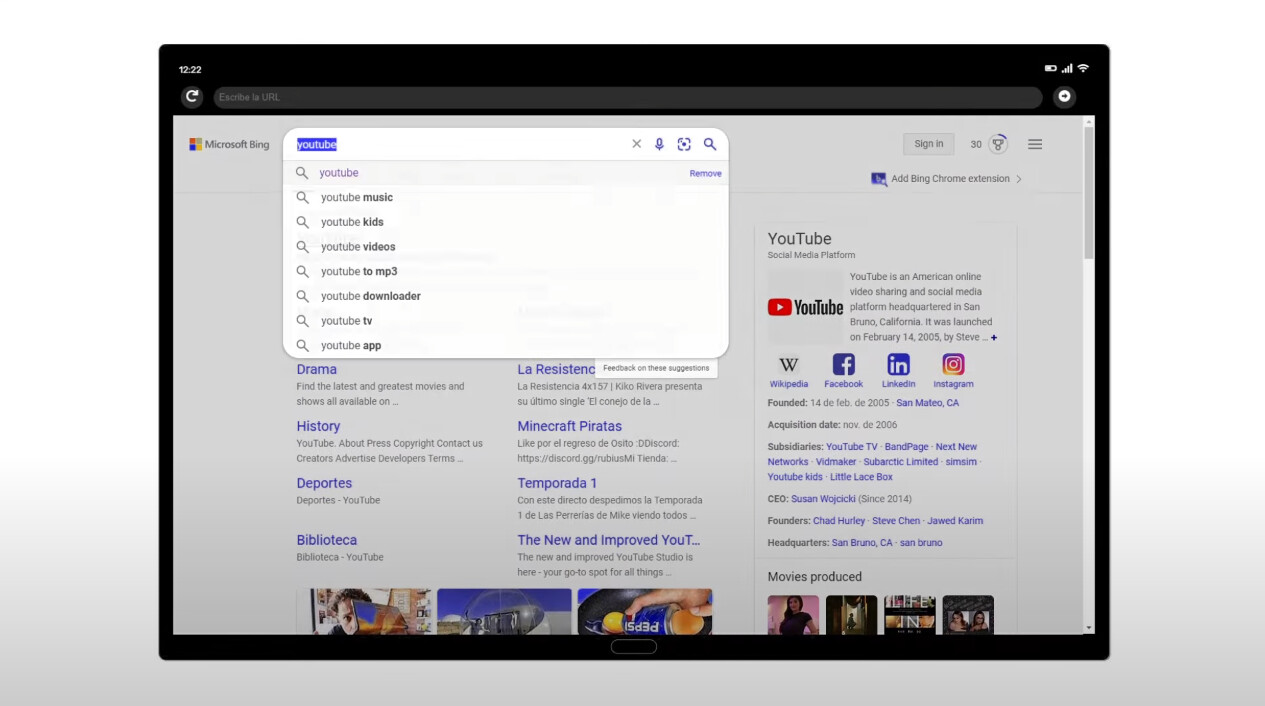This screenshot has height=706, width=1265.
Task: Click the Microsoft Bing logo
Action: (229, 144)
